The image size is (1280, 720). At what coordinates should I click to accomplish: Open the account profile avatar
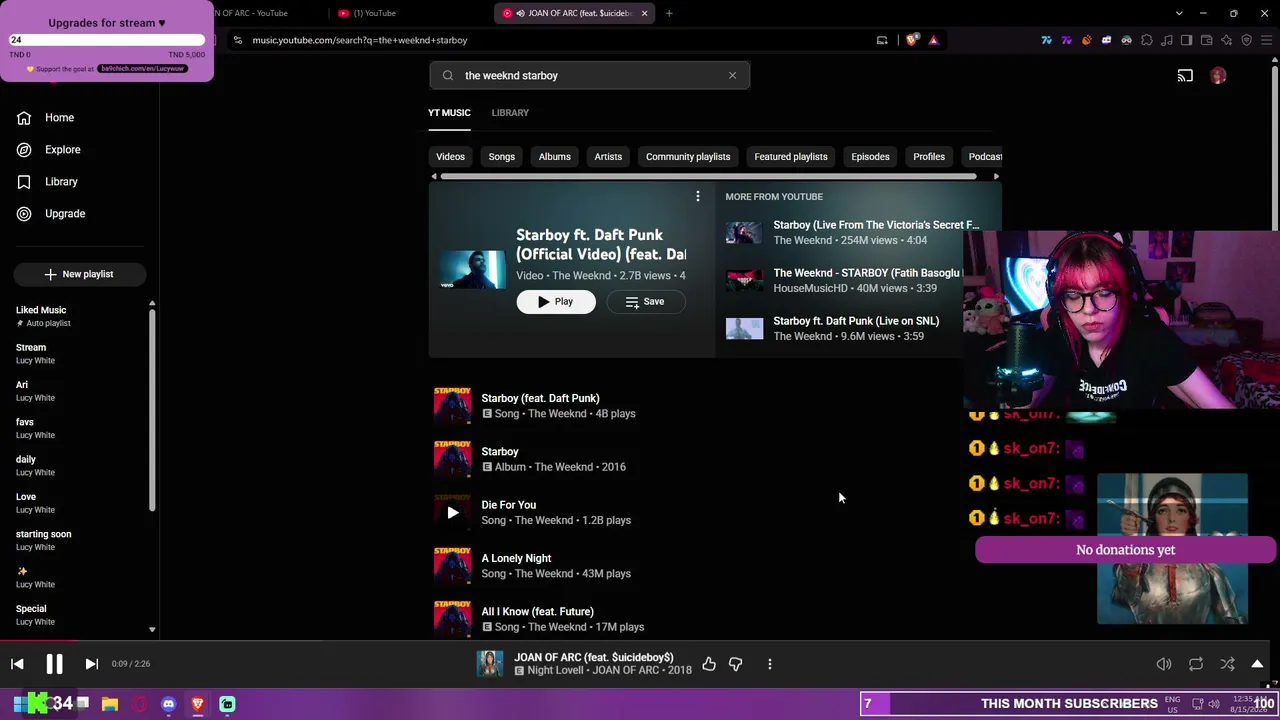click(x=1218, y=76)
